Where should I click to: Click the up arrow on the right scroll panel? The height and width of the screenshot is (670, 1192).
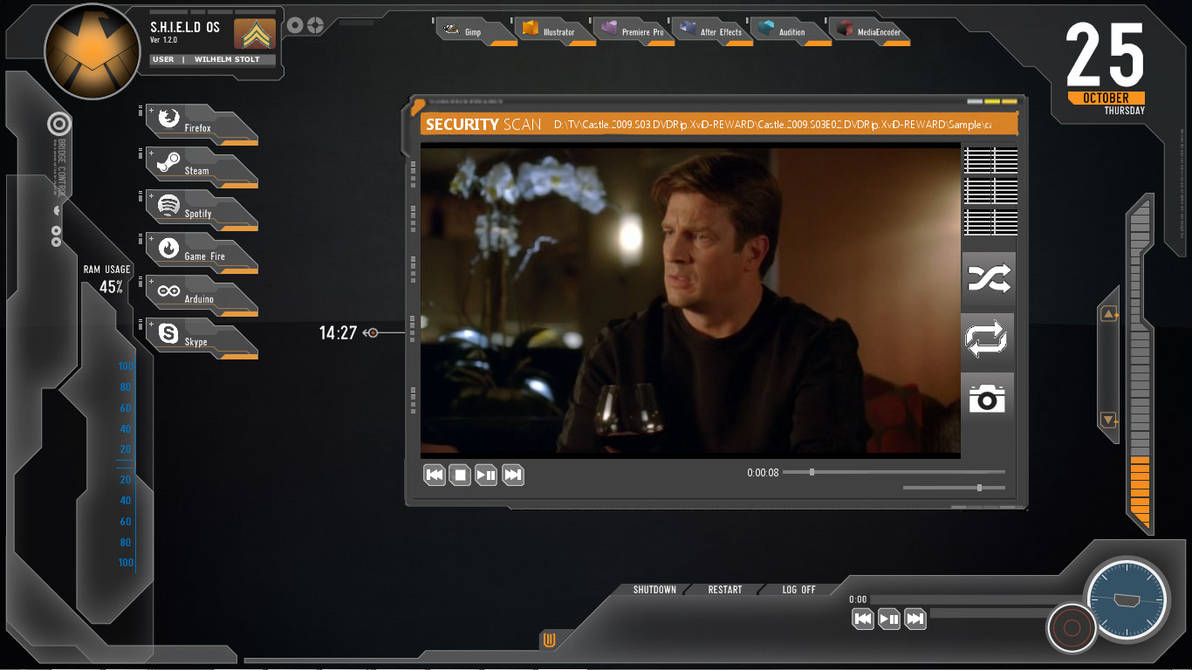click(x=1109, y=312)
